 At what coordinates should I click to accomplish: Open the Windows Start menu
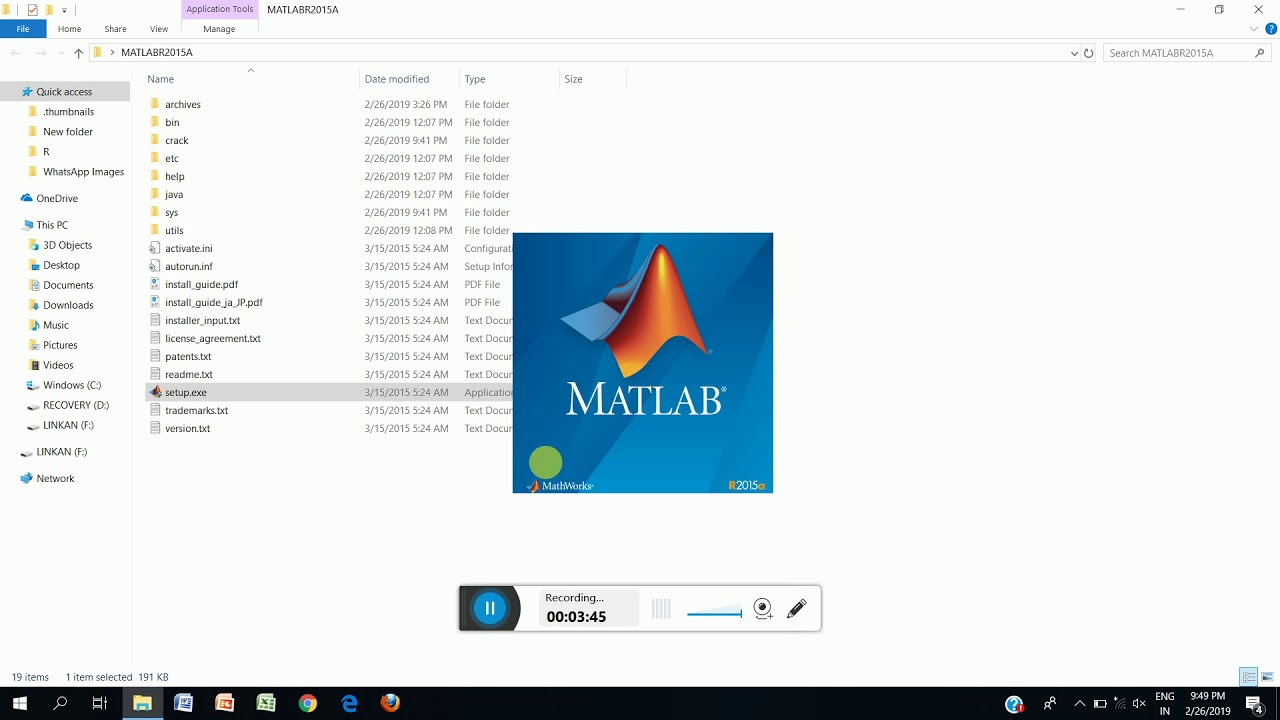20,703
